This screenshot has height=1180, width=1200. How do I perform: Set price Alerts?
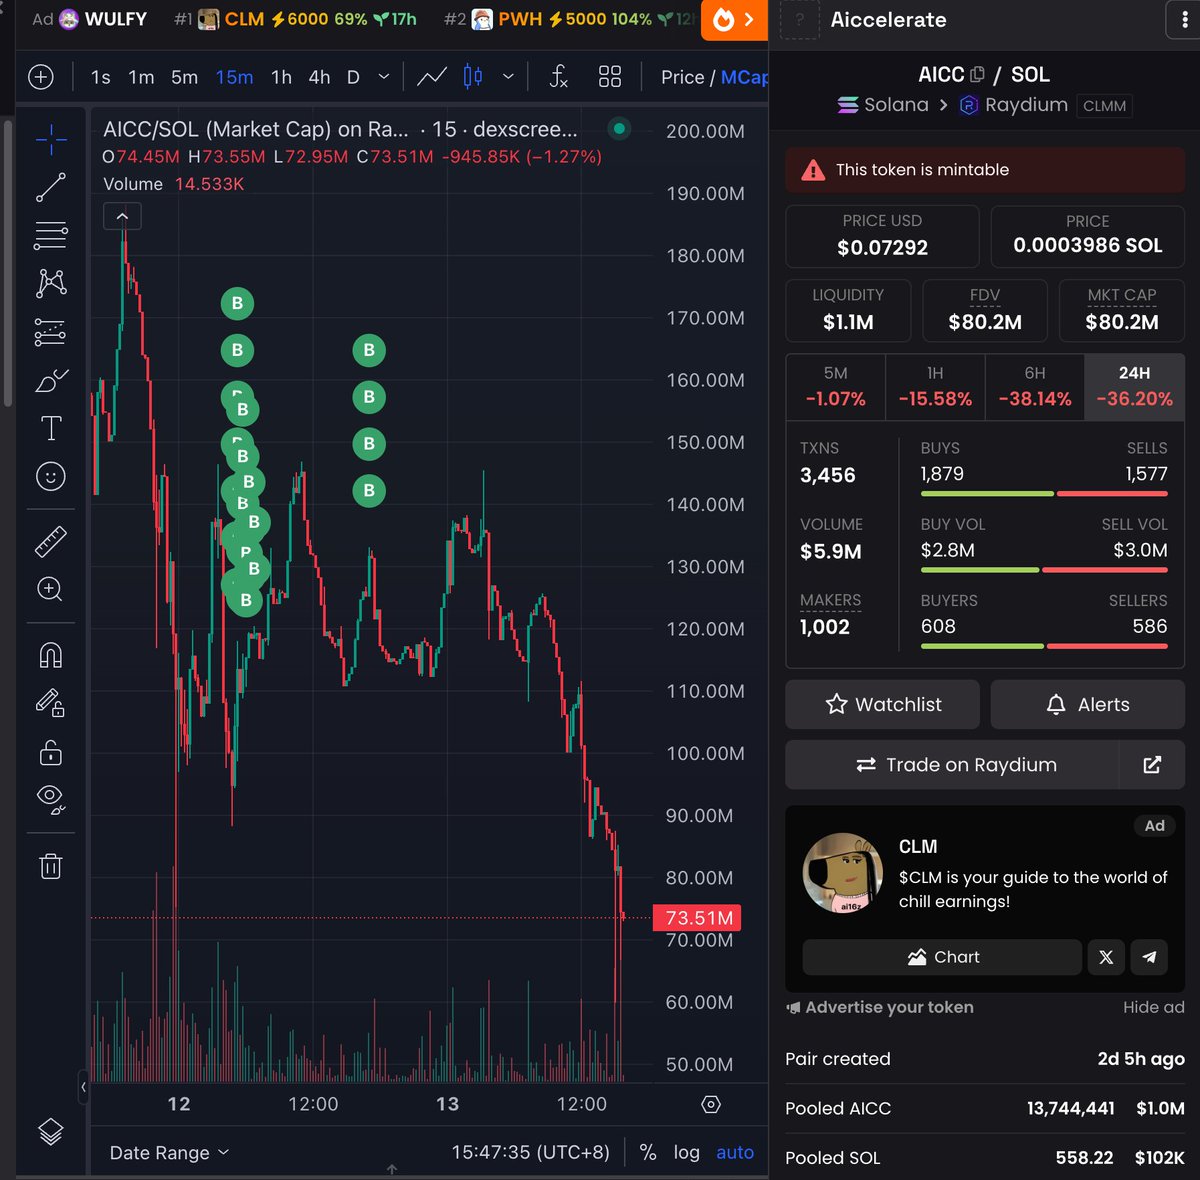1087,705
